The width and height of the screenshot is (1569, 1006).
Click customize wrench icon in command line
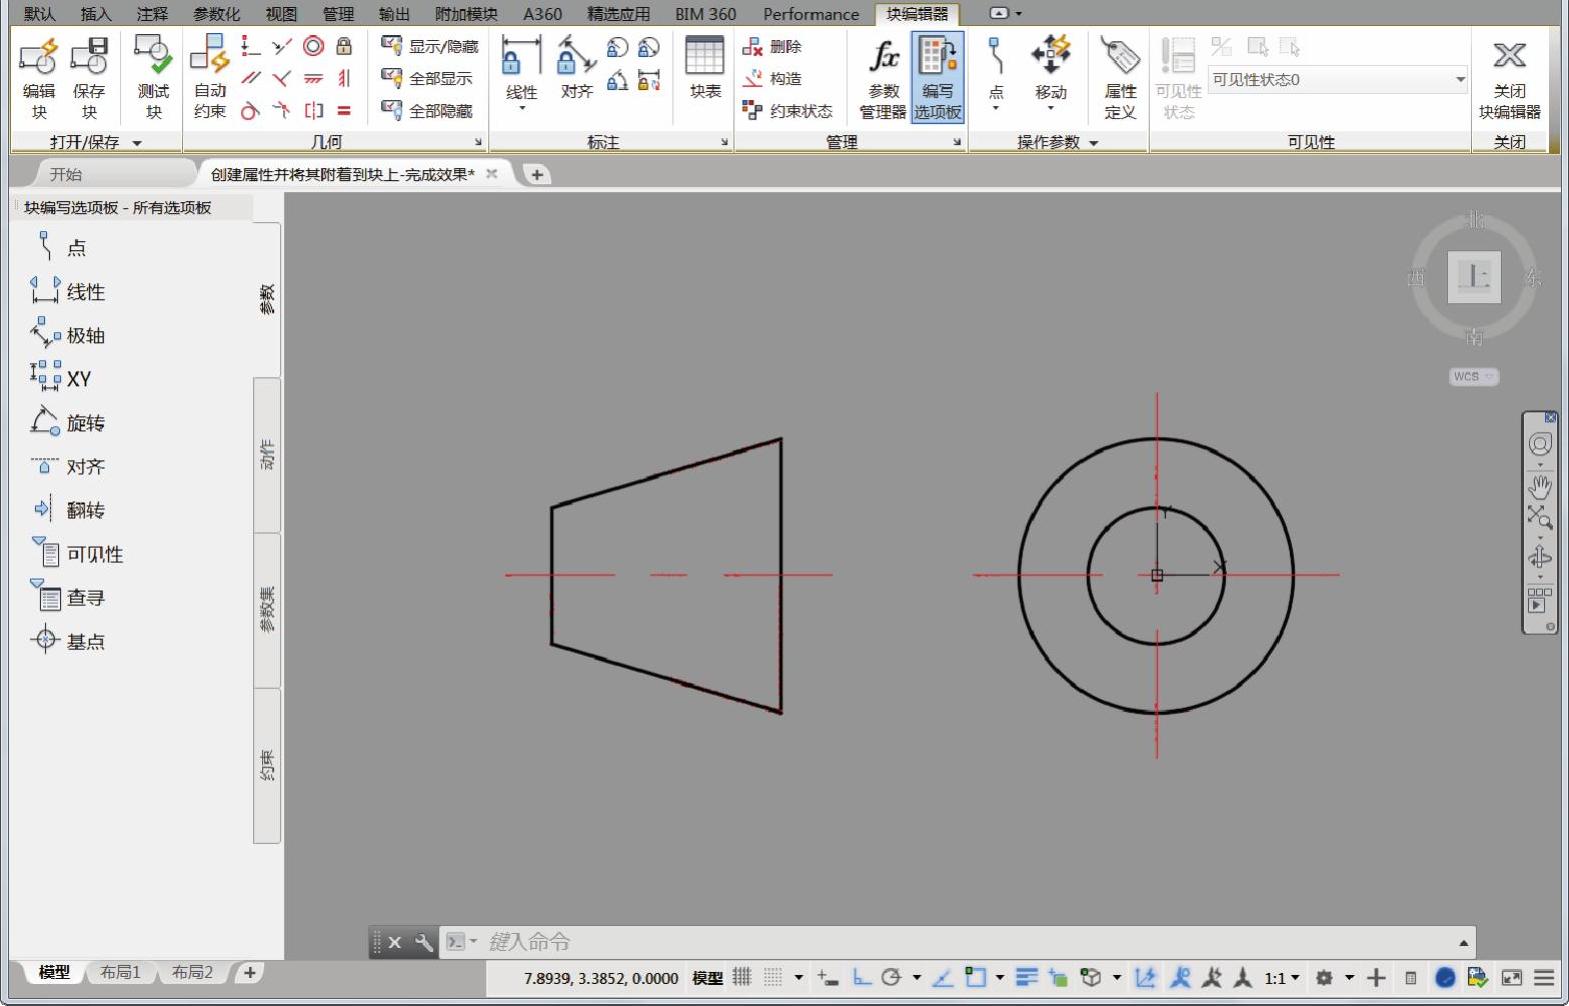click(x=423, y=942)
